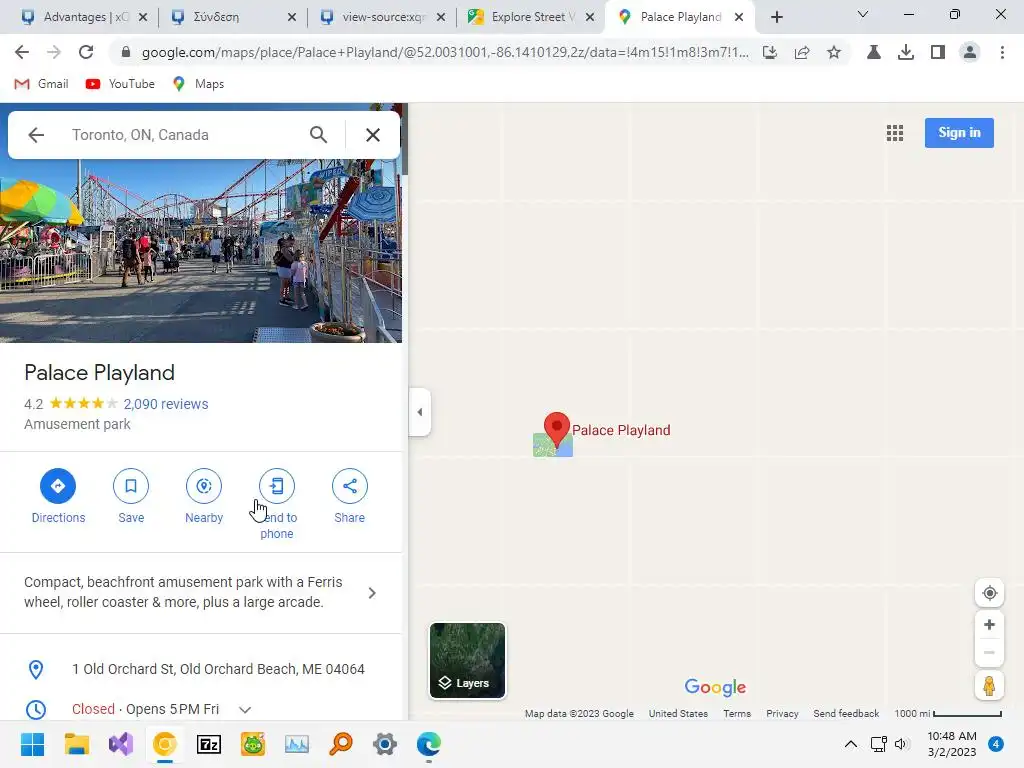Toggle the browser side panel
The image size is (1024, 768).
[x=938, y=52]
